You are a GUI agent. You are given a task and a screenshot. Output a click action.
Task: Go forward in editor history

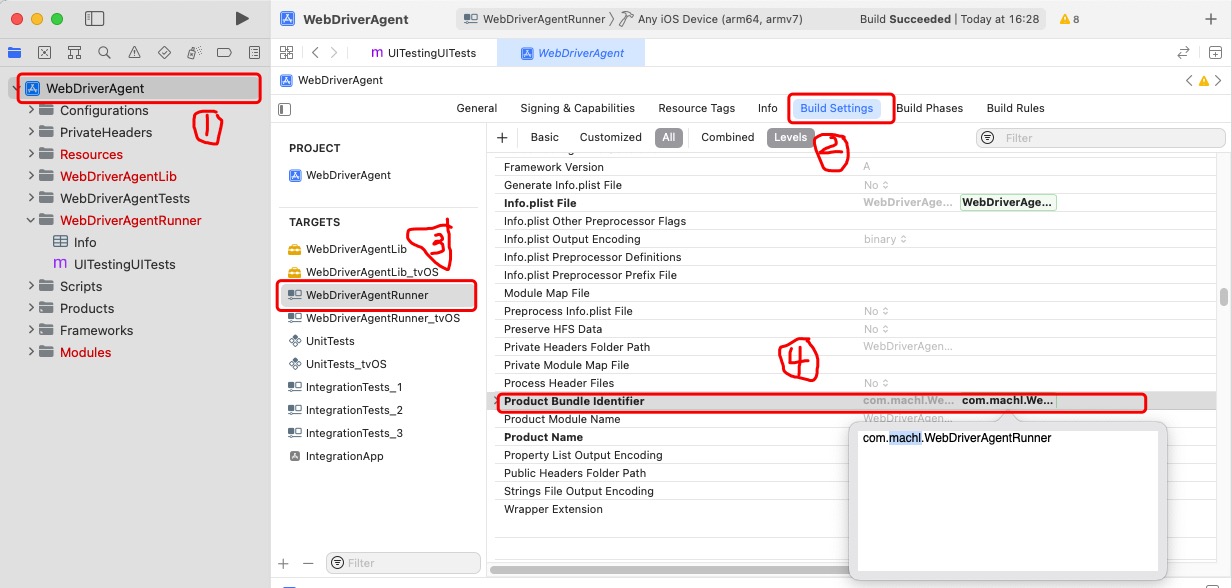pyautogui.click(x=334, y=53)
